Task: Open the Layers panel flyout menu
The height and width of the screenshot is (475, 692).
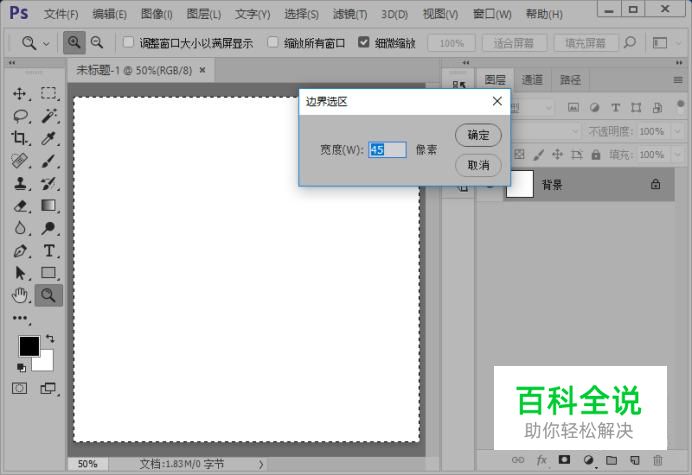Action: (x=678, y=80)
